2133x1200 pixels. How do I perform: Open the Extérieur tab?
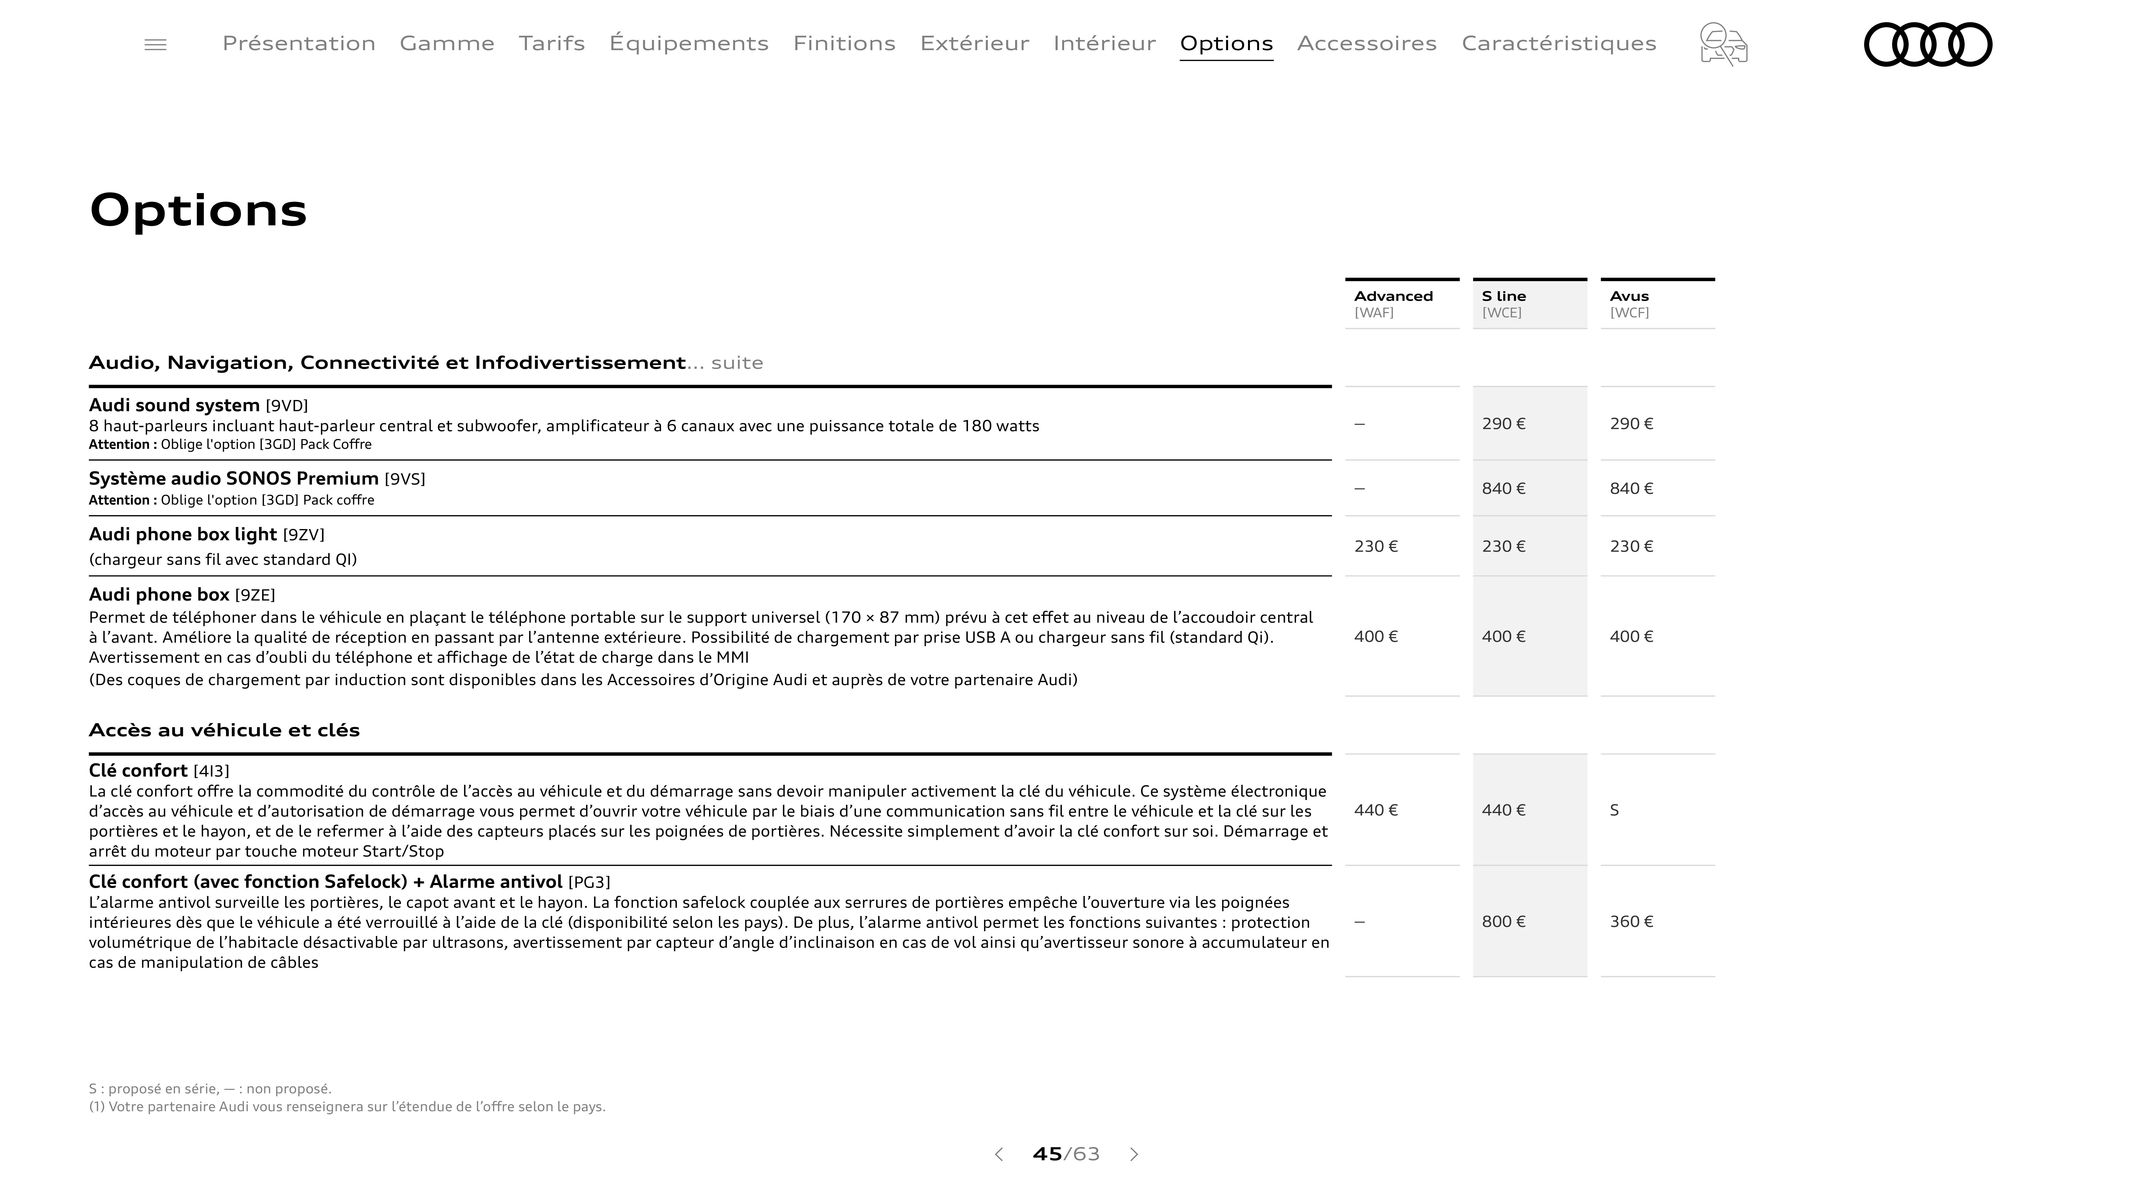point(974,43)
